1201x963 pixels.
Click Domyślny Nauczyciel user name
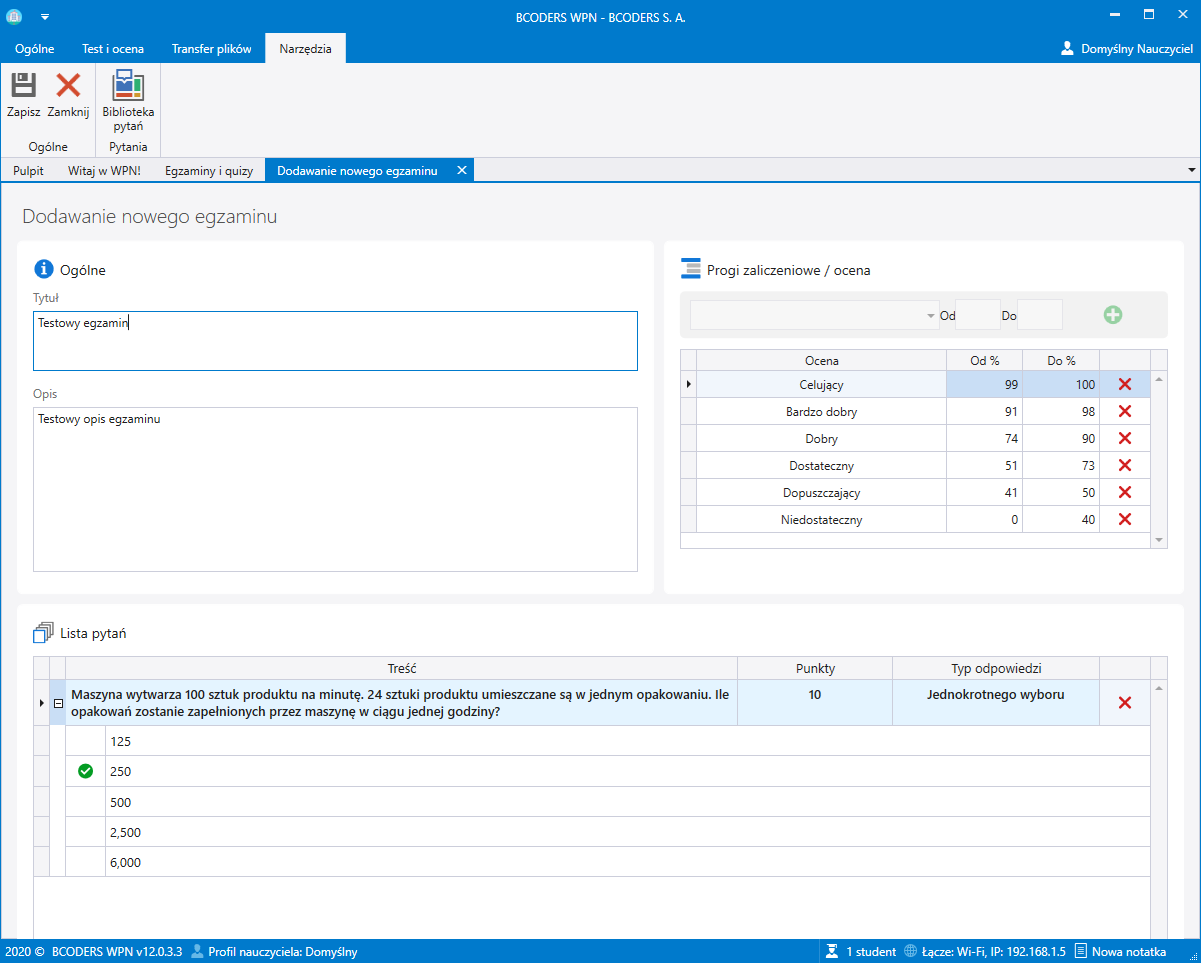pyautogui.click(x=1137, y=48)
